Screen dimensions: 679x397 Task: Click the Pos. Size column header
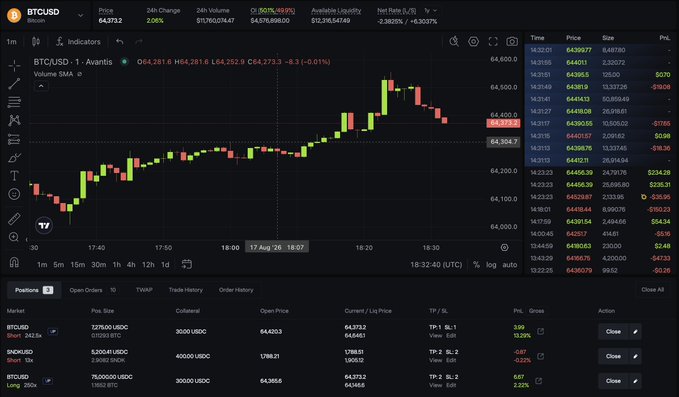tap(103, 311)
